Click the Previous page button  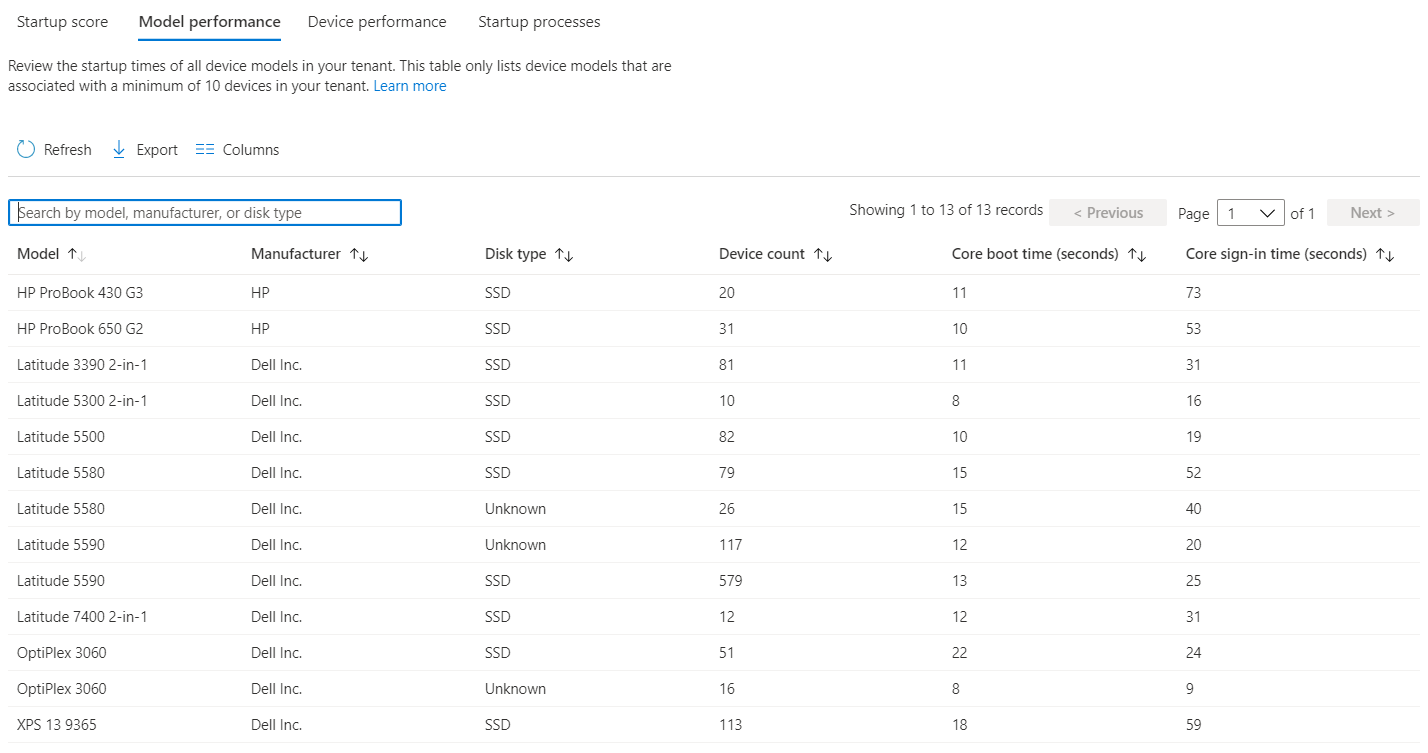[1108, 212]
